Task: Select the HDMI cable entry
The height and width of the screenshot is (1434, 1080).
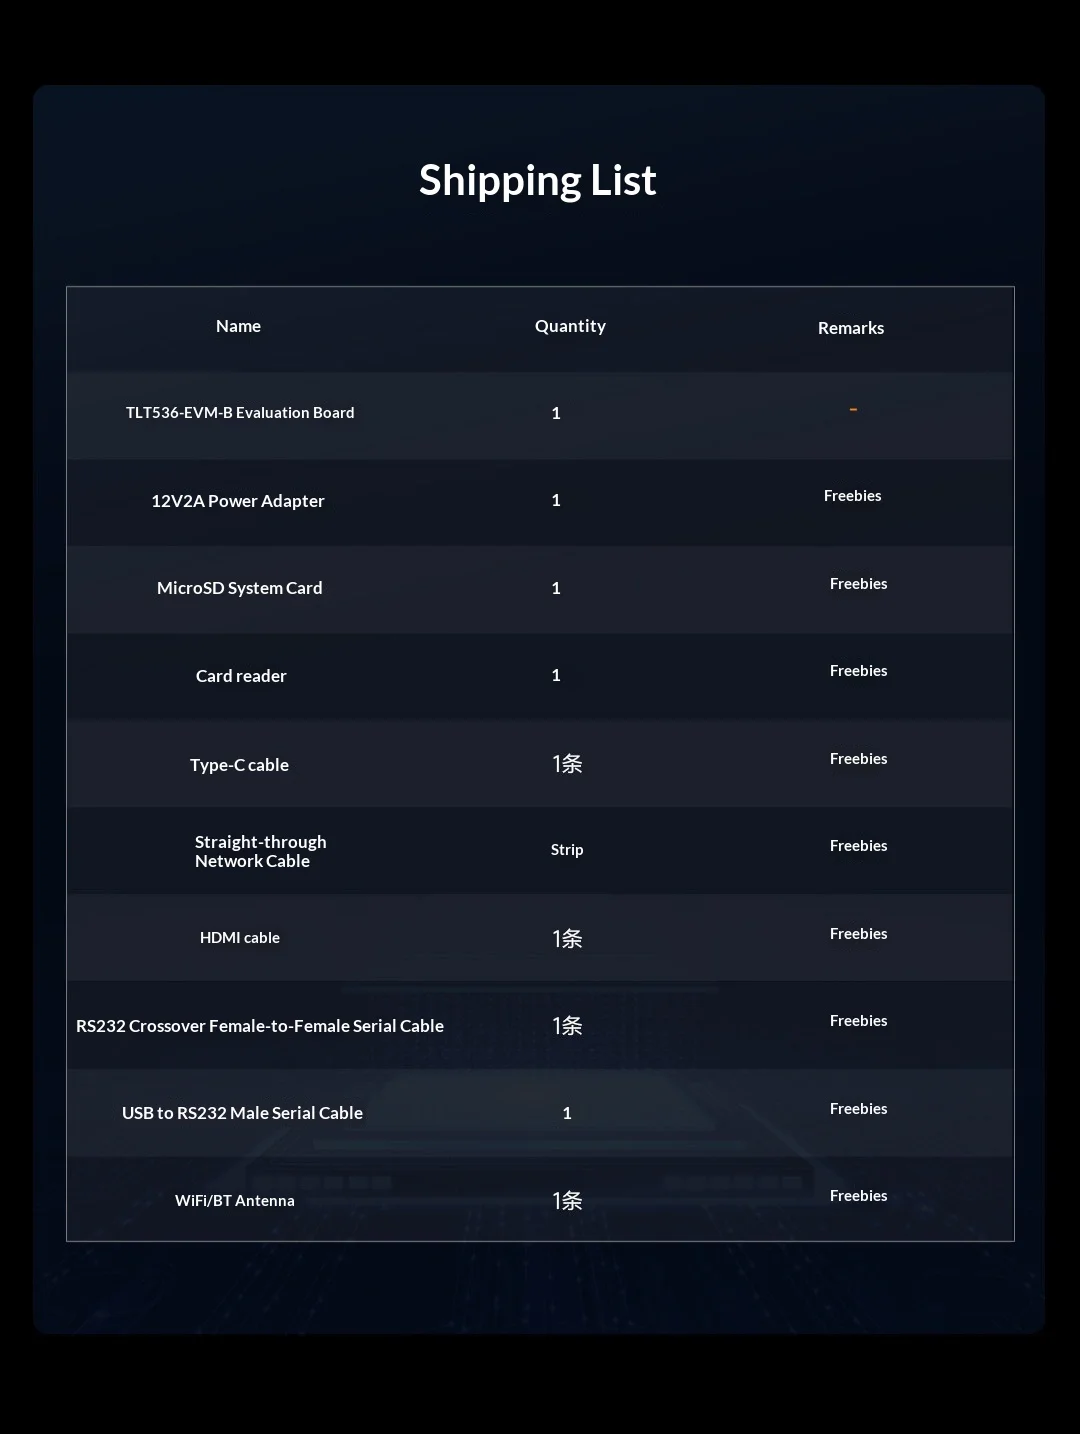Action: tap(240, 938)
